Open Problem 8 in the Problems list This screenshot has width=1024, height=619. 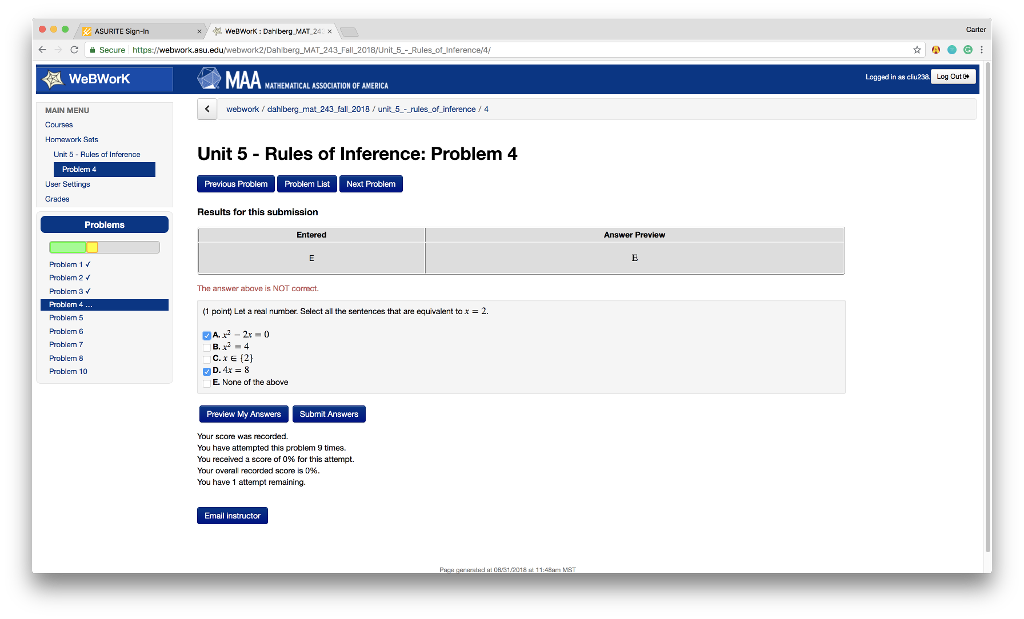click(x=66, y=358)
